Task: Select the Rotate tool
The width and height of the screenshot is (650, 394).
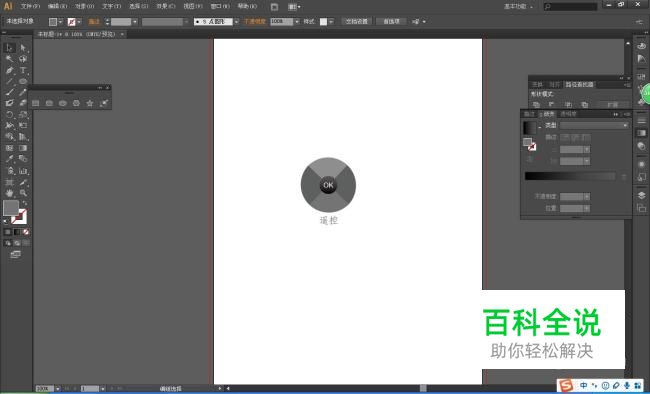Action: [10, 114]
